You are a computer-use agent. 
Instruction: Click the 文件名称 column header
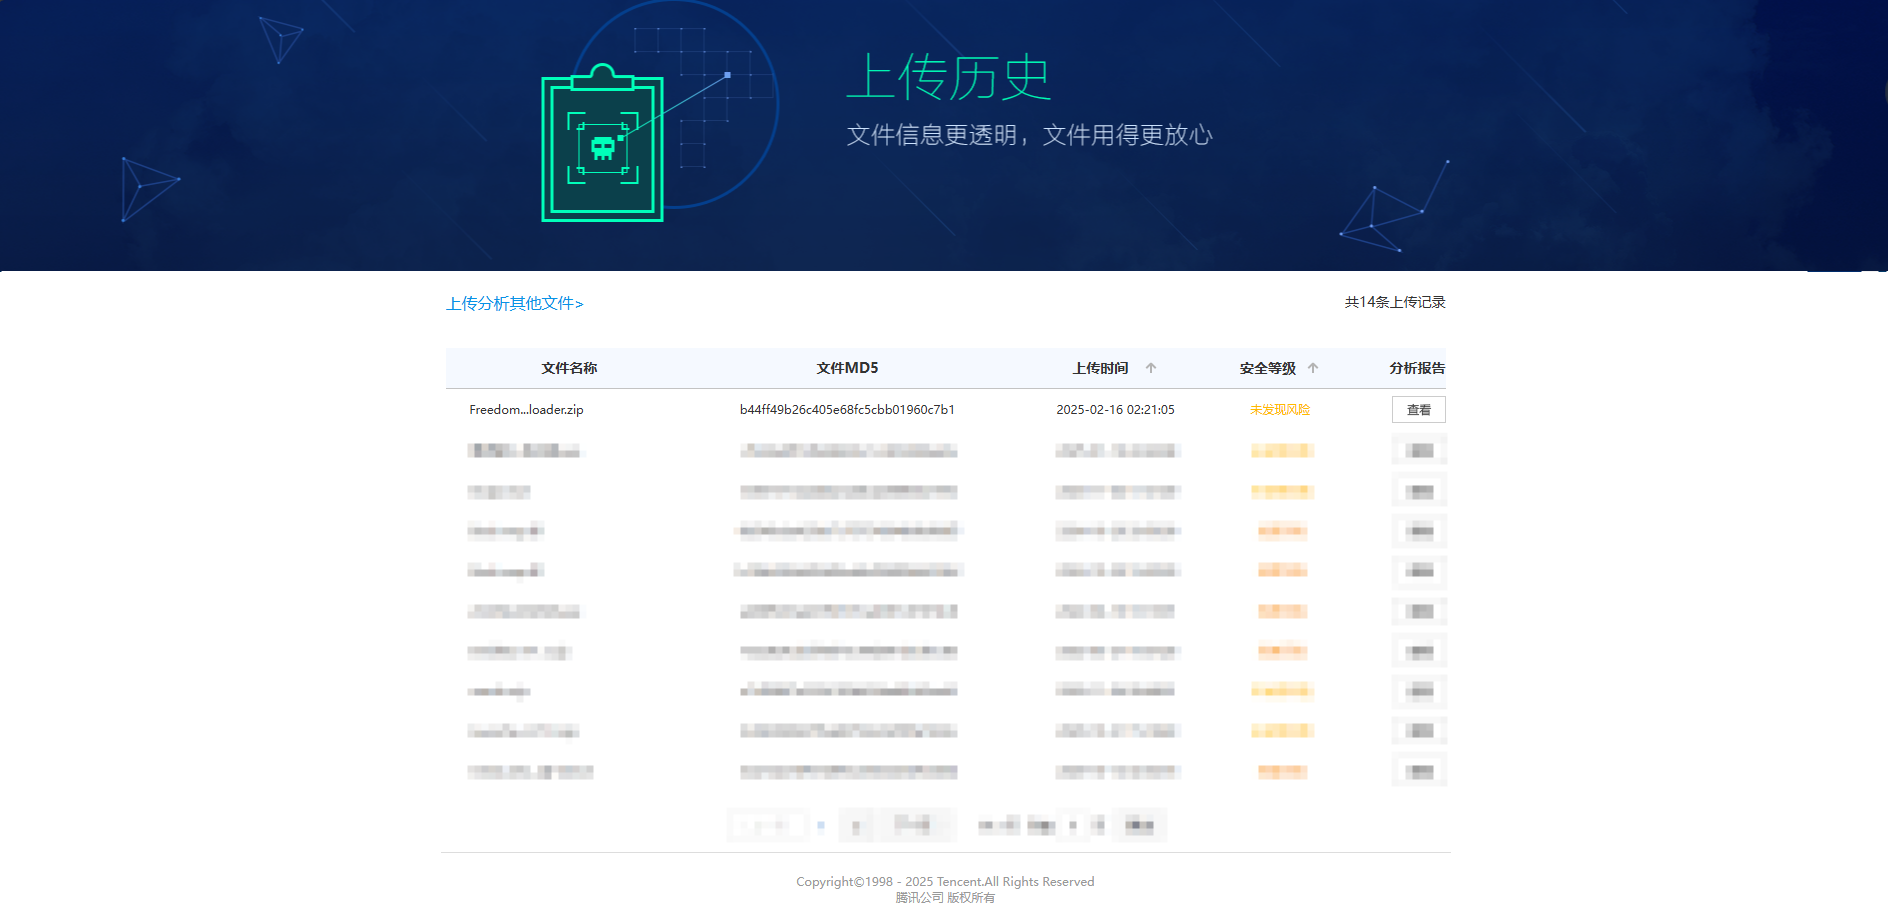pos(569,368)
